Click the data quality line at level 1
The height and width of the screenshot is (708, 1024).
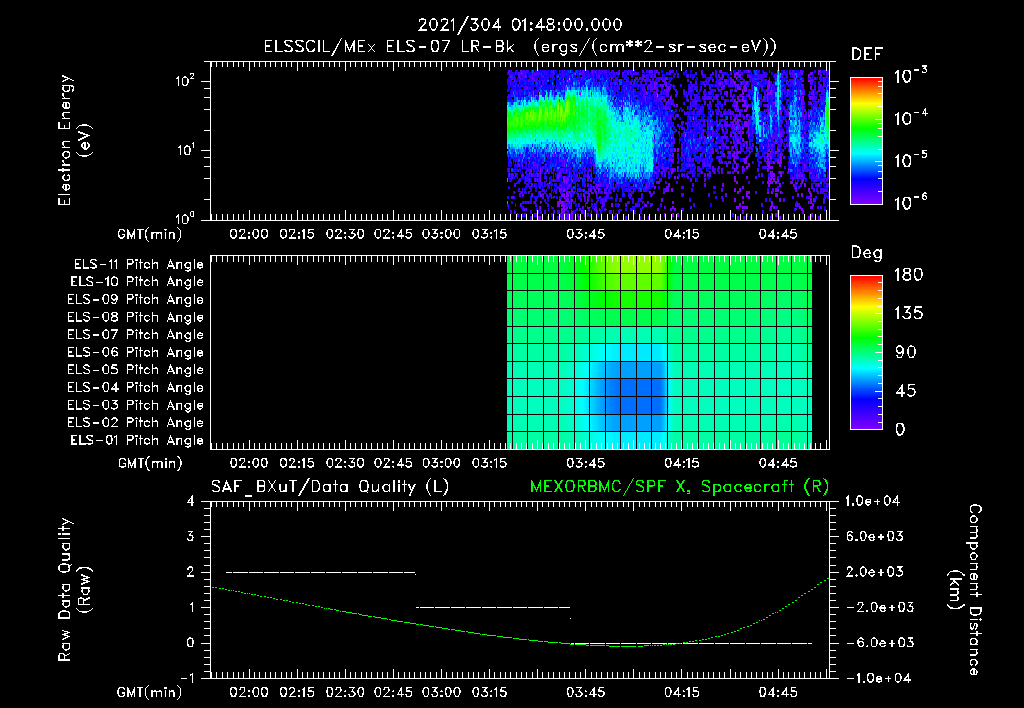tap(493, 607)
